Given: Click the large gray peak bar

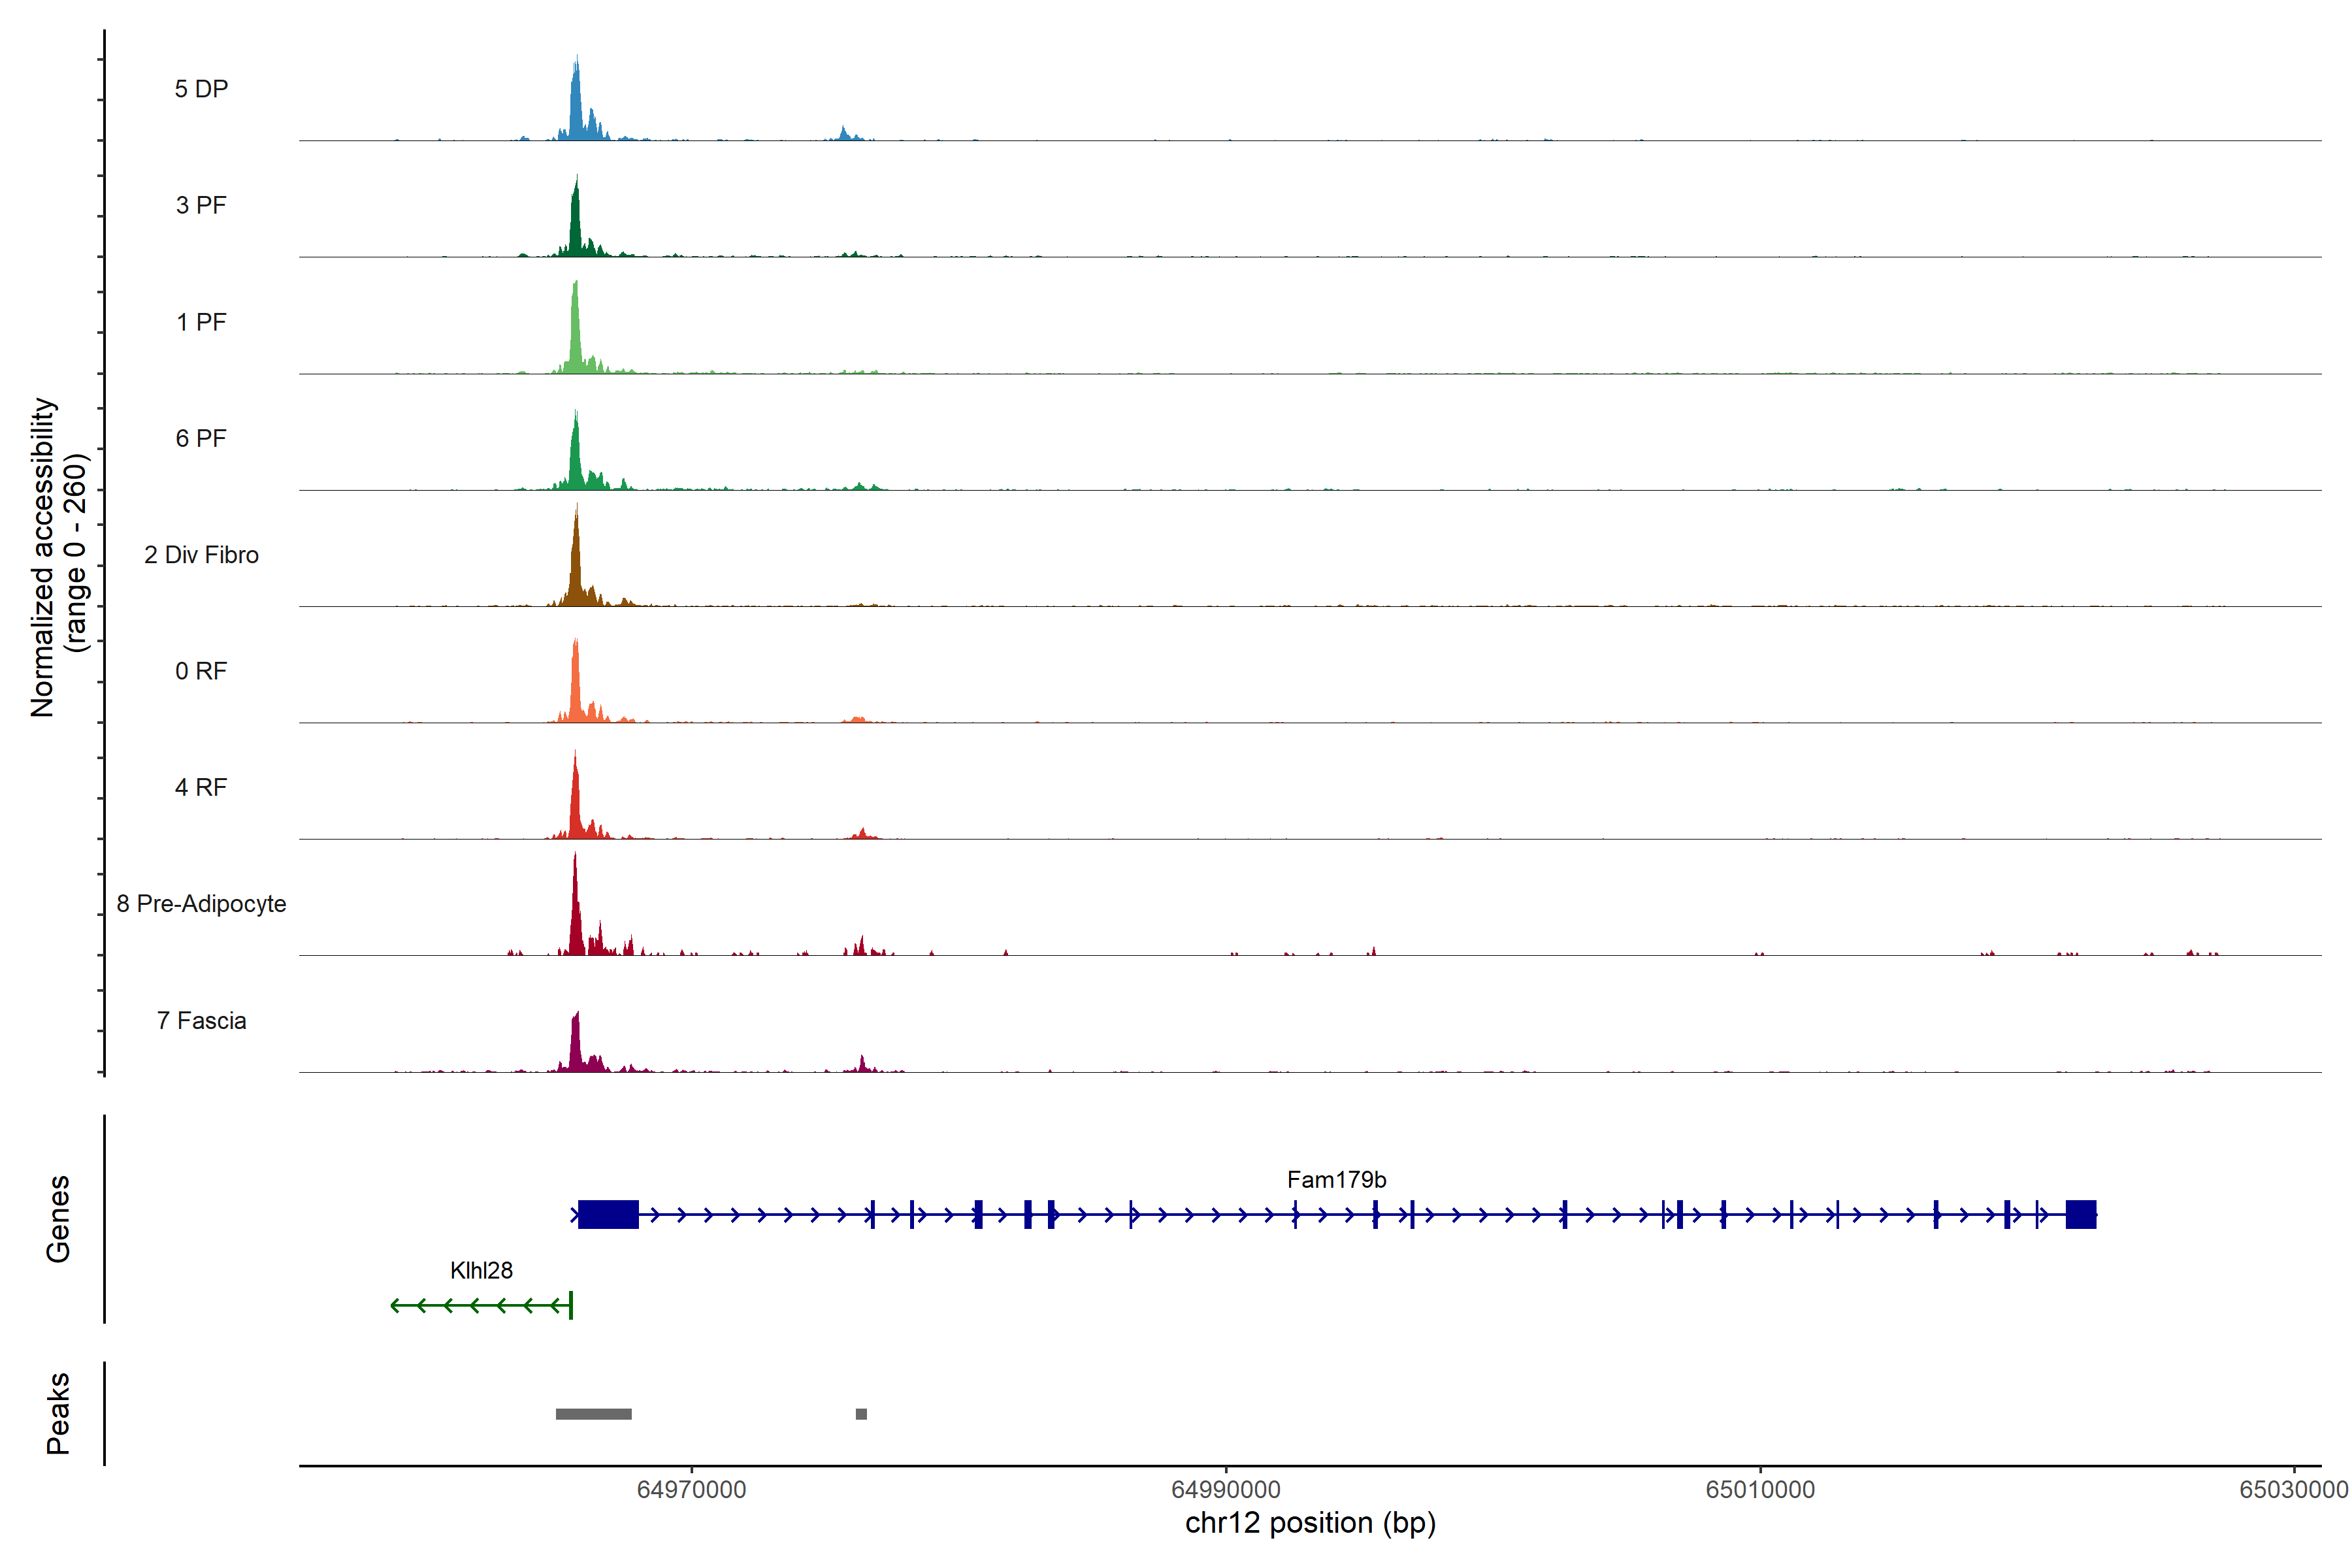Looking at the screenshot, I should pyautogui.click(x=593, y=1414).
